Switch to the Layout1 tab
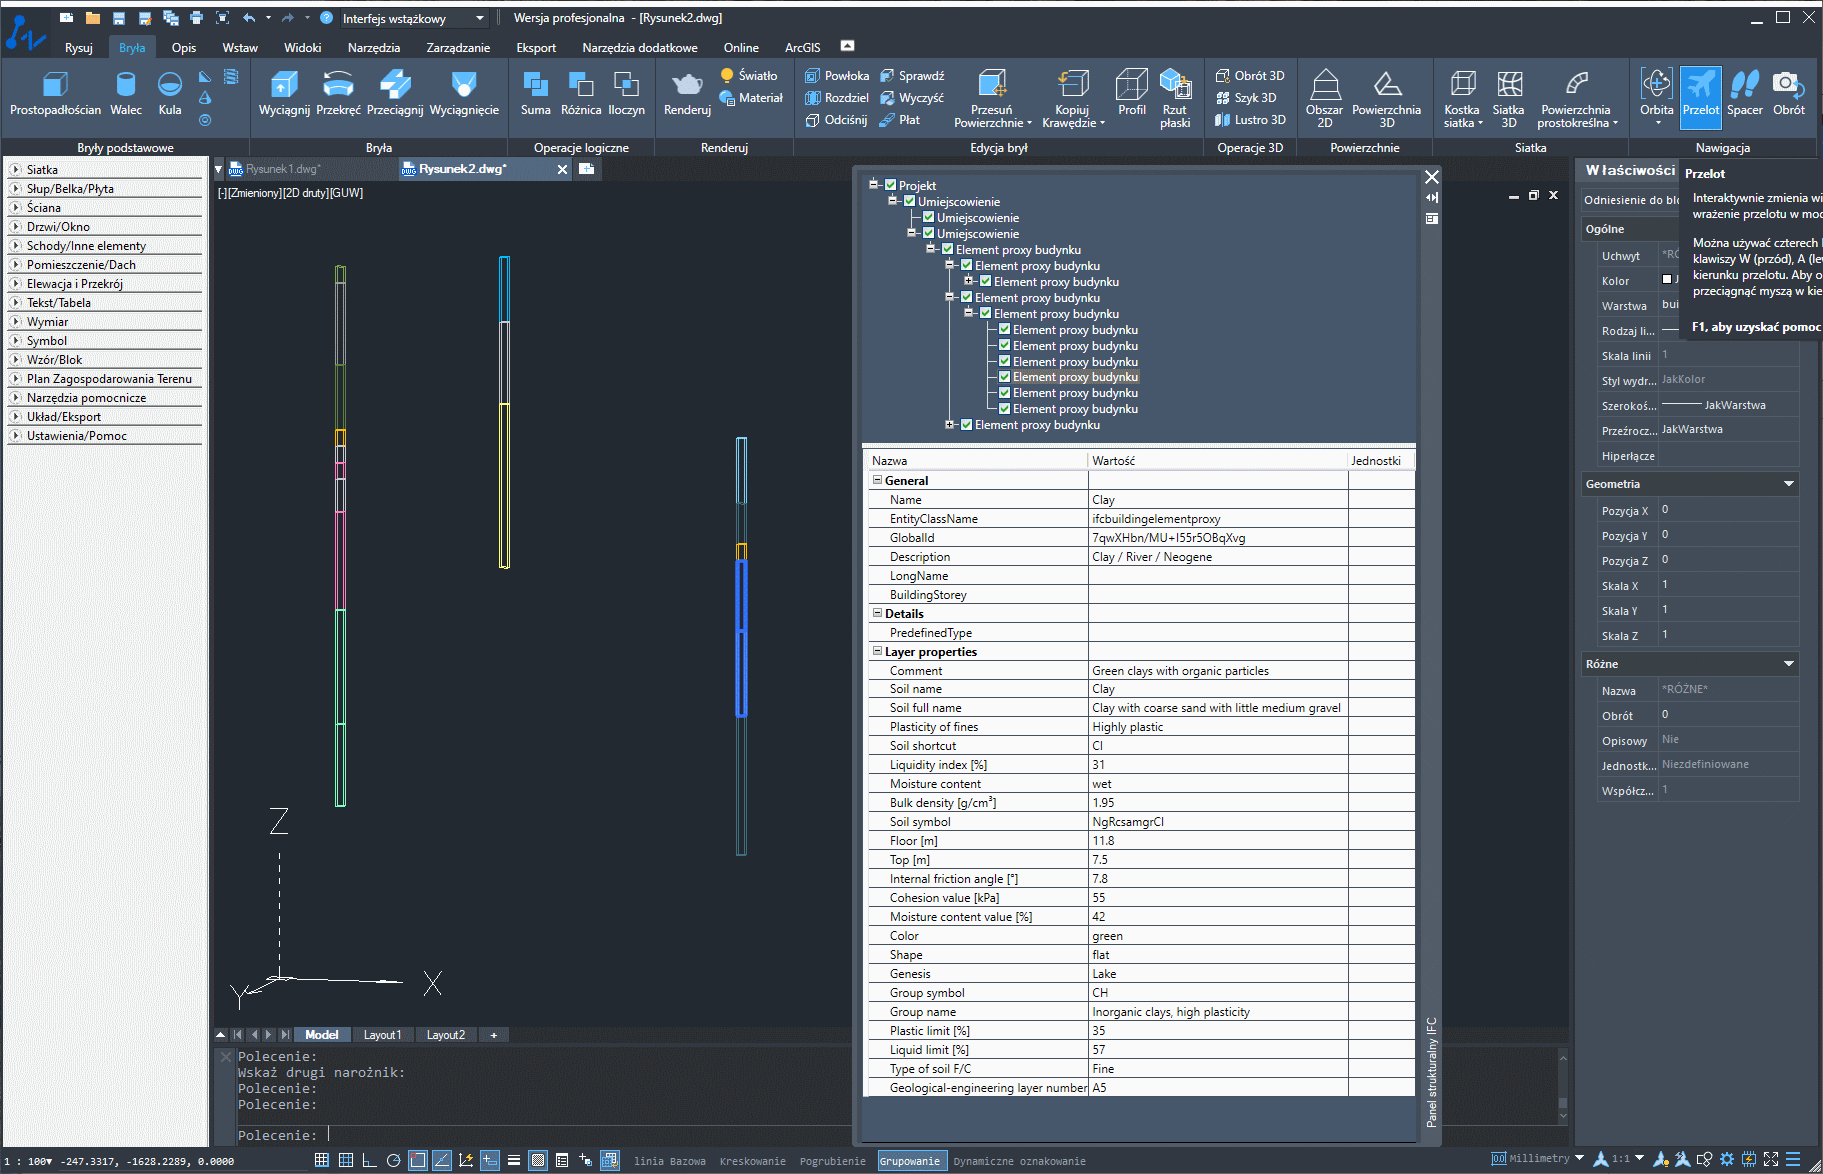Viewport: 1823px width, 1174px height. 382,1035
